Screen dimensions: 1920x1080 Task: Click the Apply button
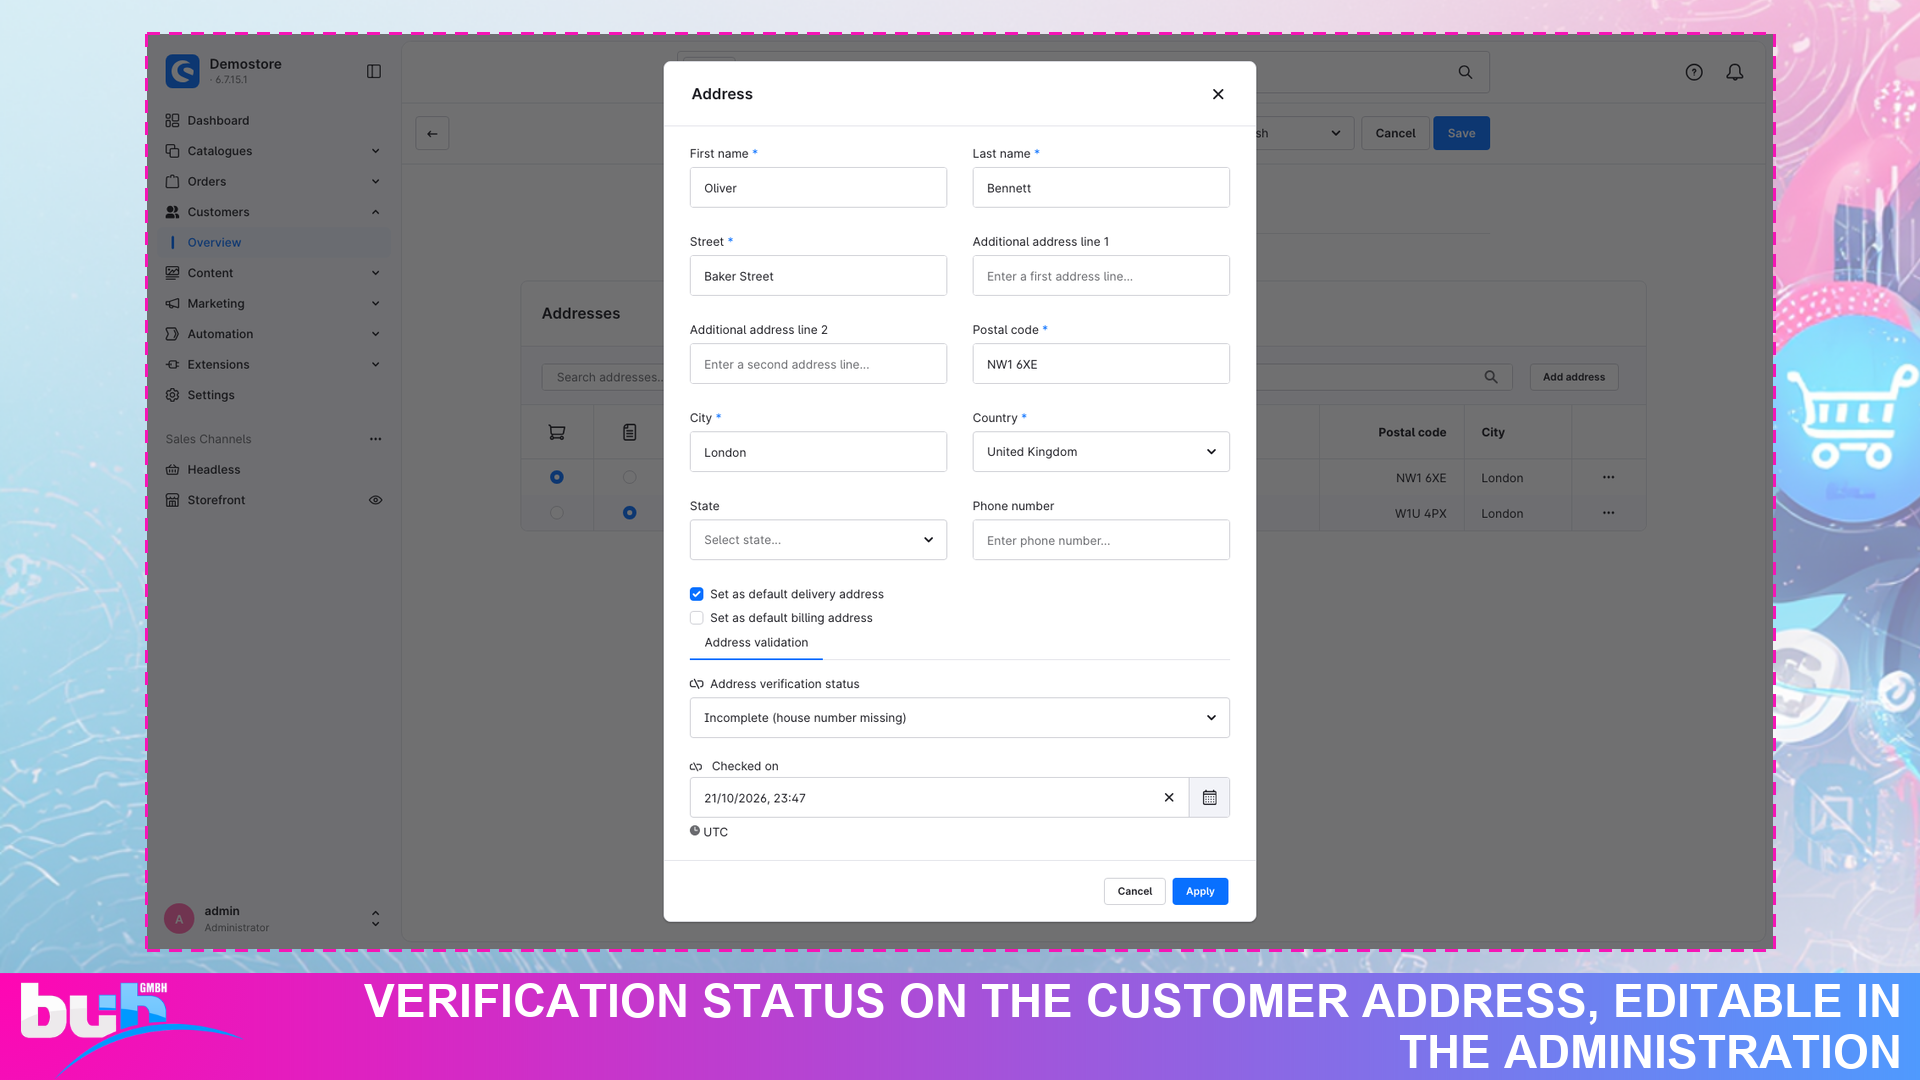click(x=1200, y=891)
